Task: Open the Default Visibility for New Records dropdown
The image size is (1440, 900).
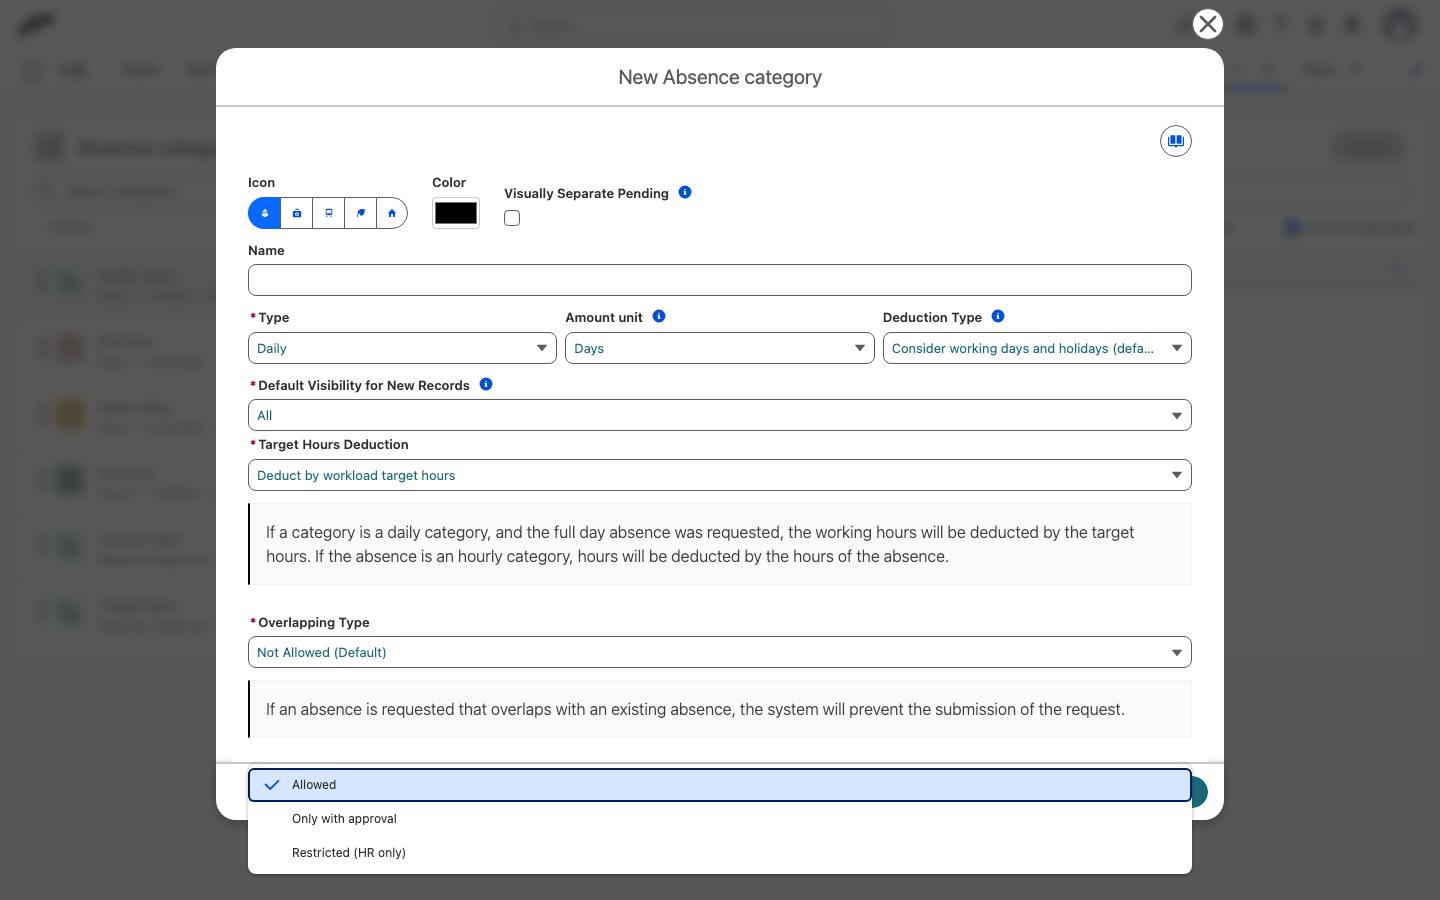Action: (x=720, y=415)
